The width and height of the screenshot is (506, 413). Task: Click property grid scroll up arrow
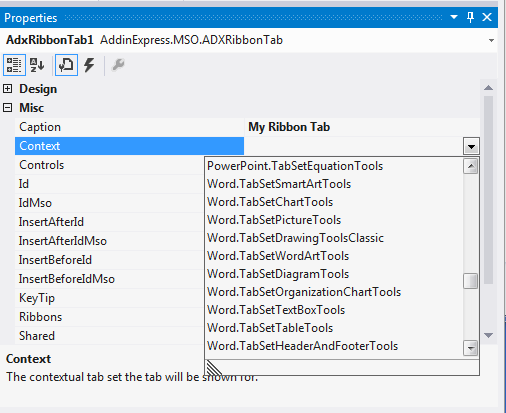pos(488,88)
